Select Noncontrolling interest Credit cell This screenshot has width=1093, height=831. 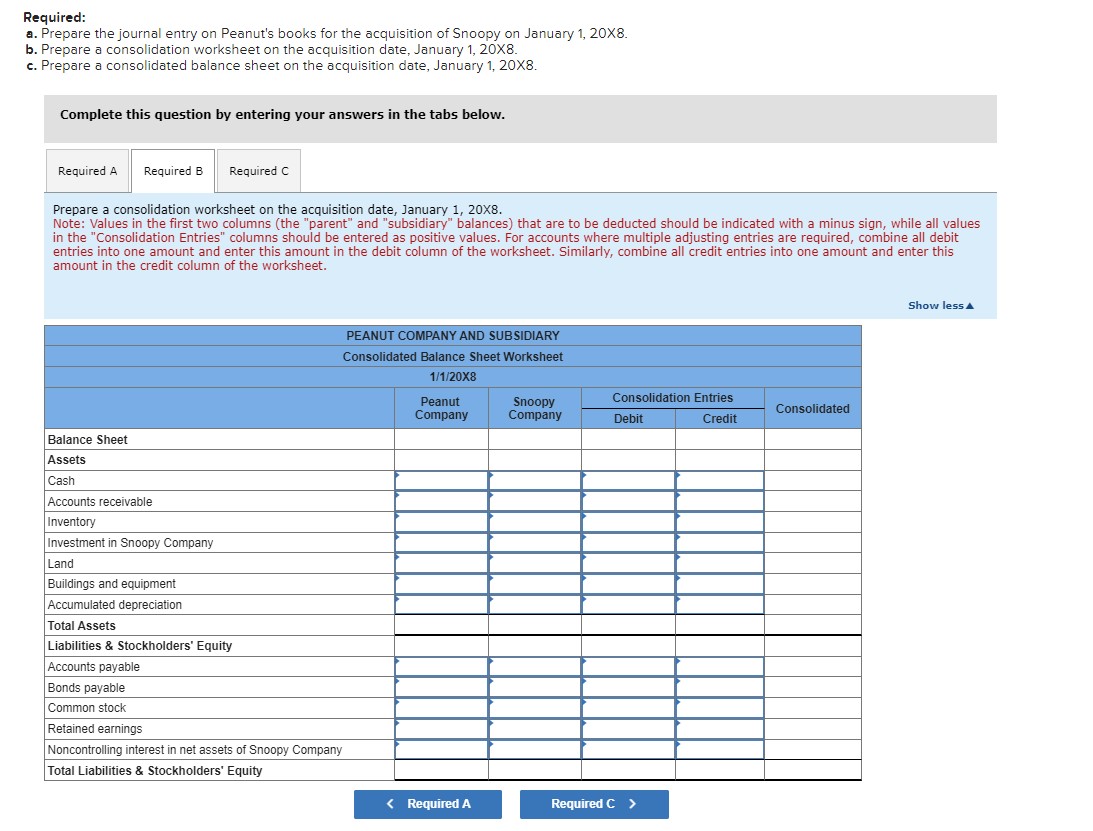[x=719, y=749]
